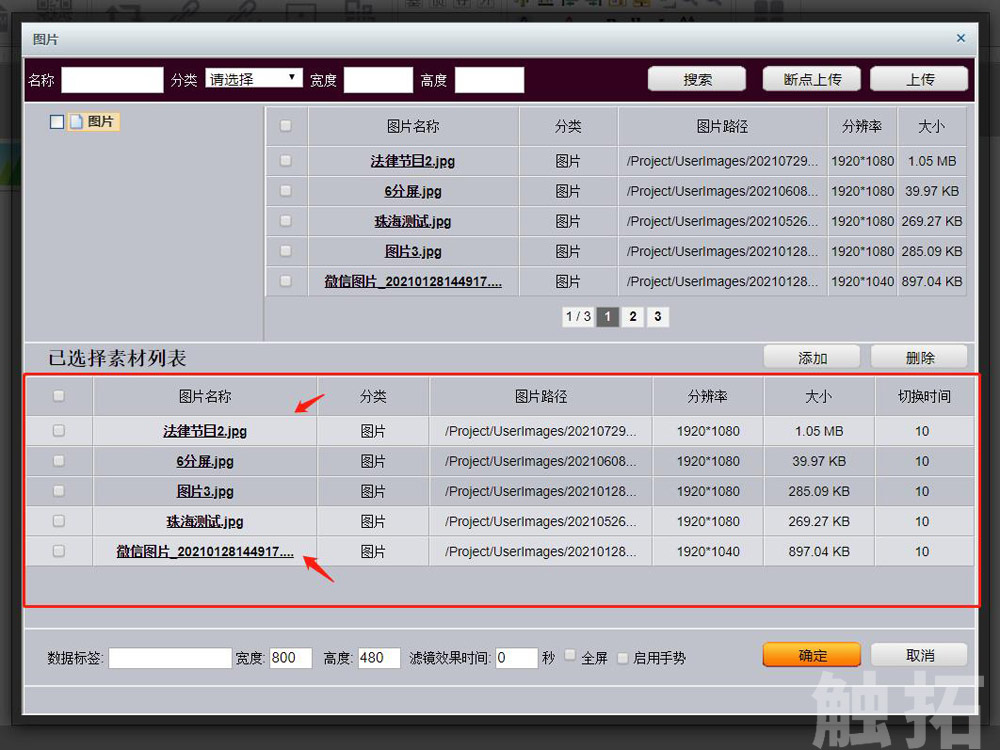Check upper table row 图片3.jpg
1000x750 pixels.
pos(286,251)
